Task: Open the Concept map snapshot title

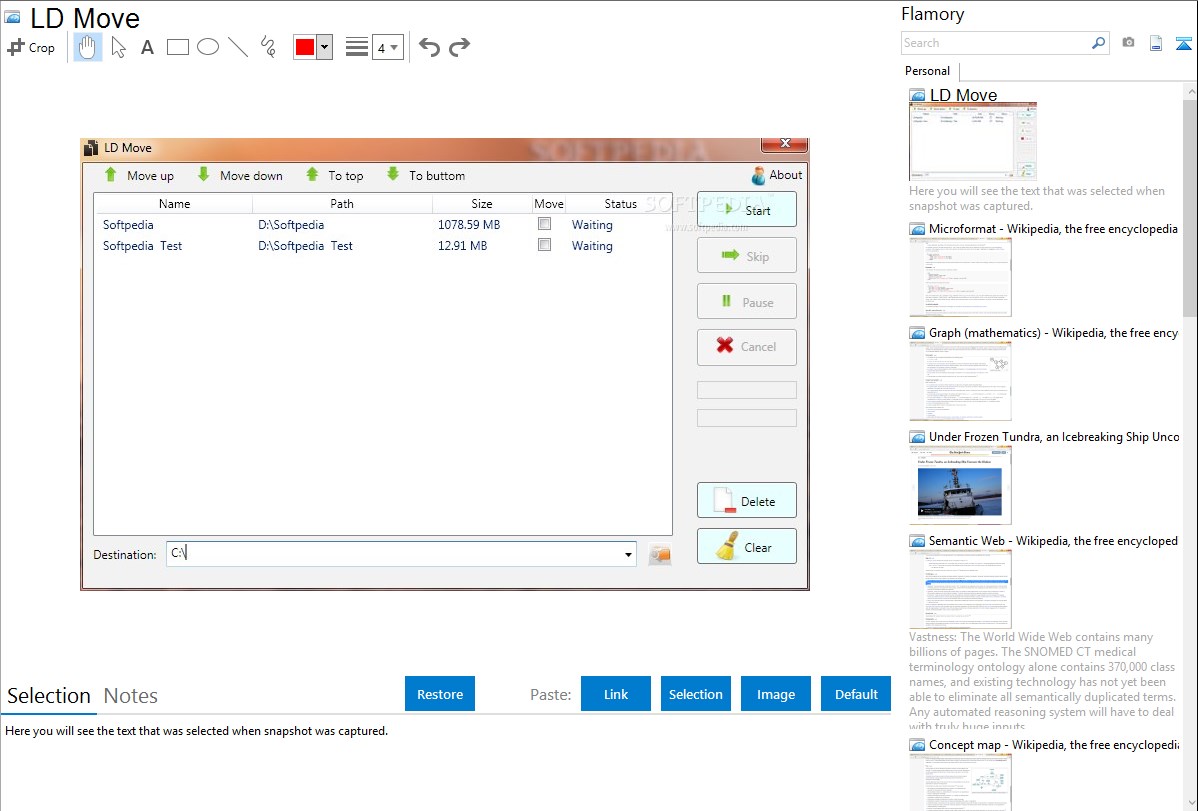Action: point(1053,744)
